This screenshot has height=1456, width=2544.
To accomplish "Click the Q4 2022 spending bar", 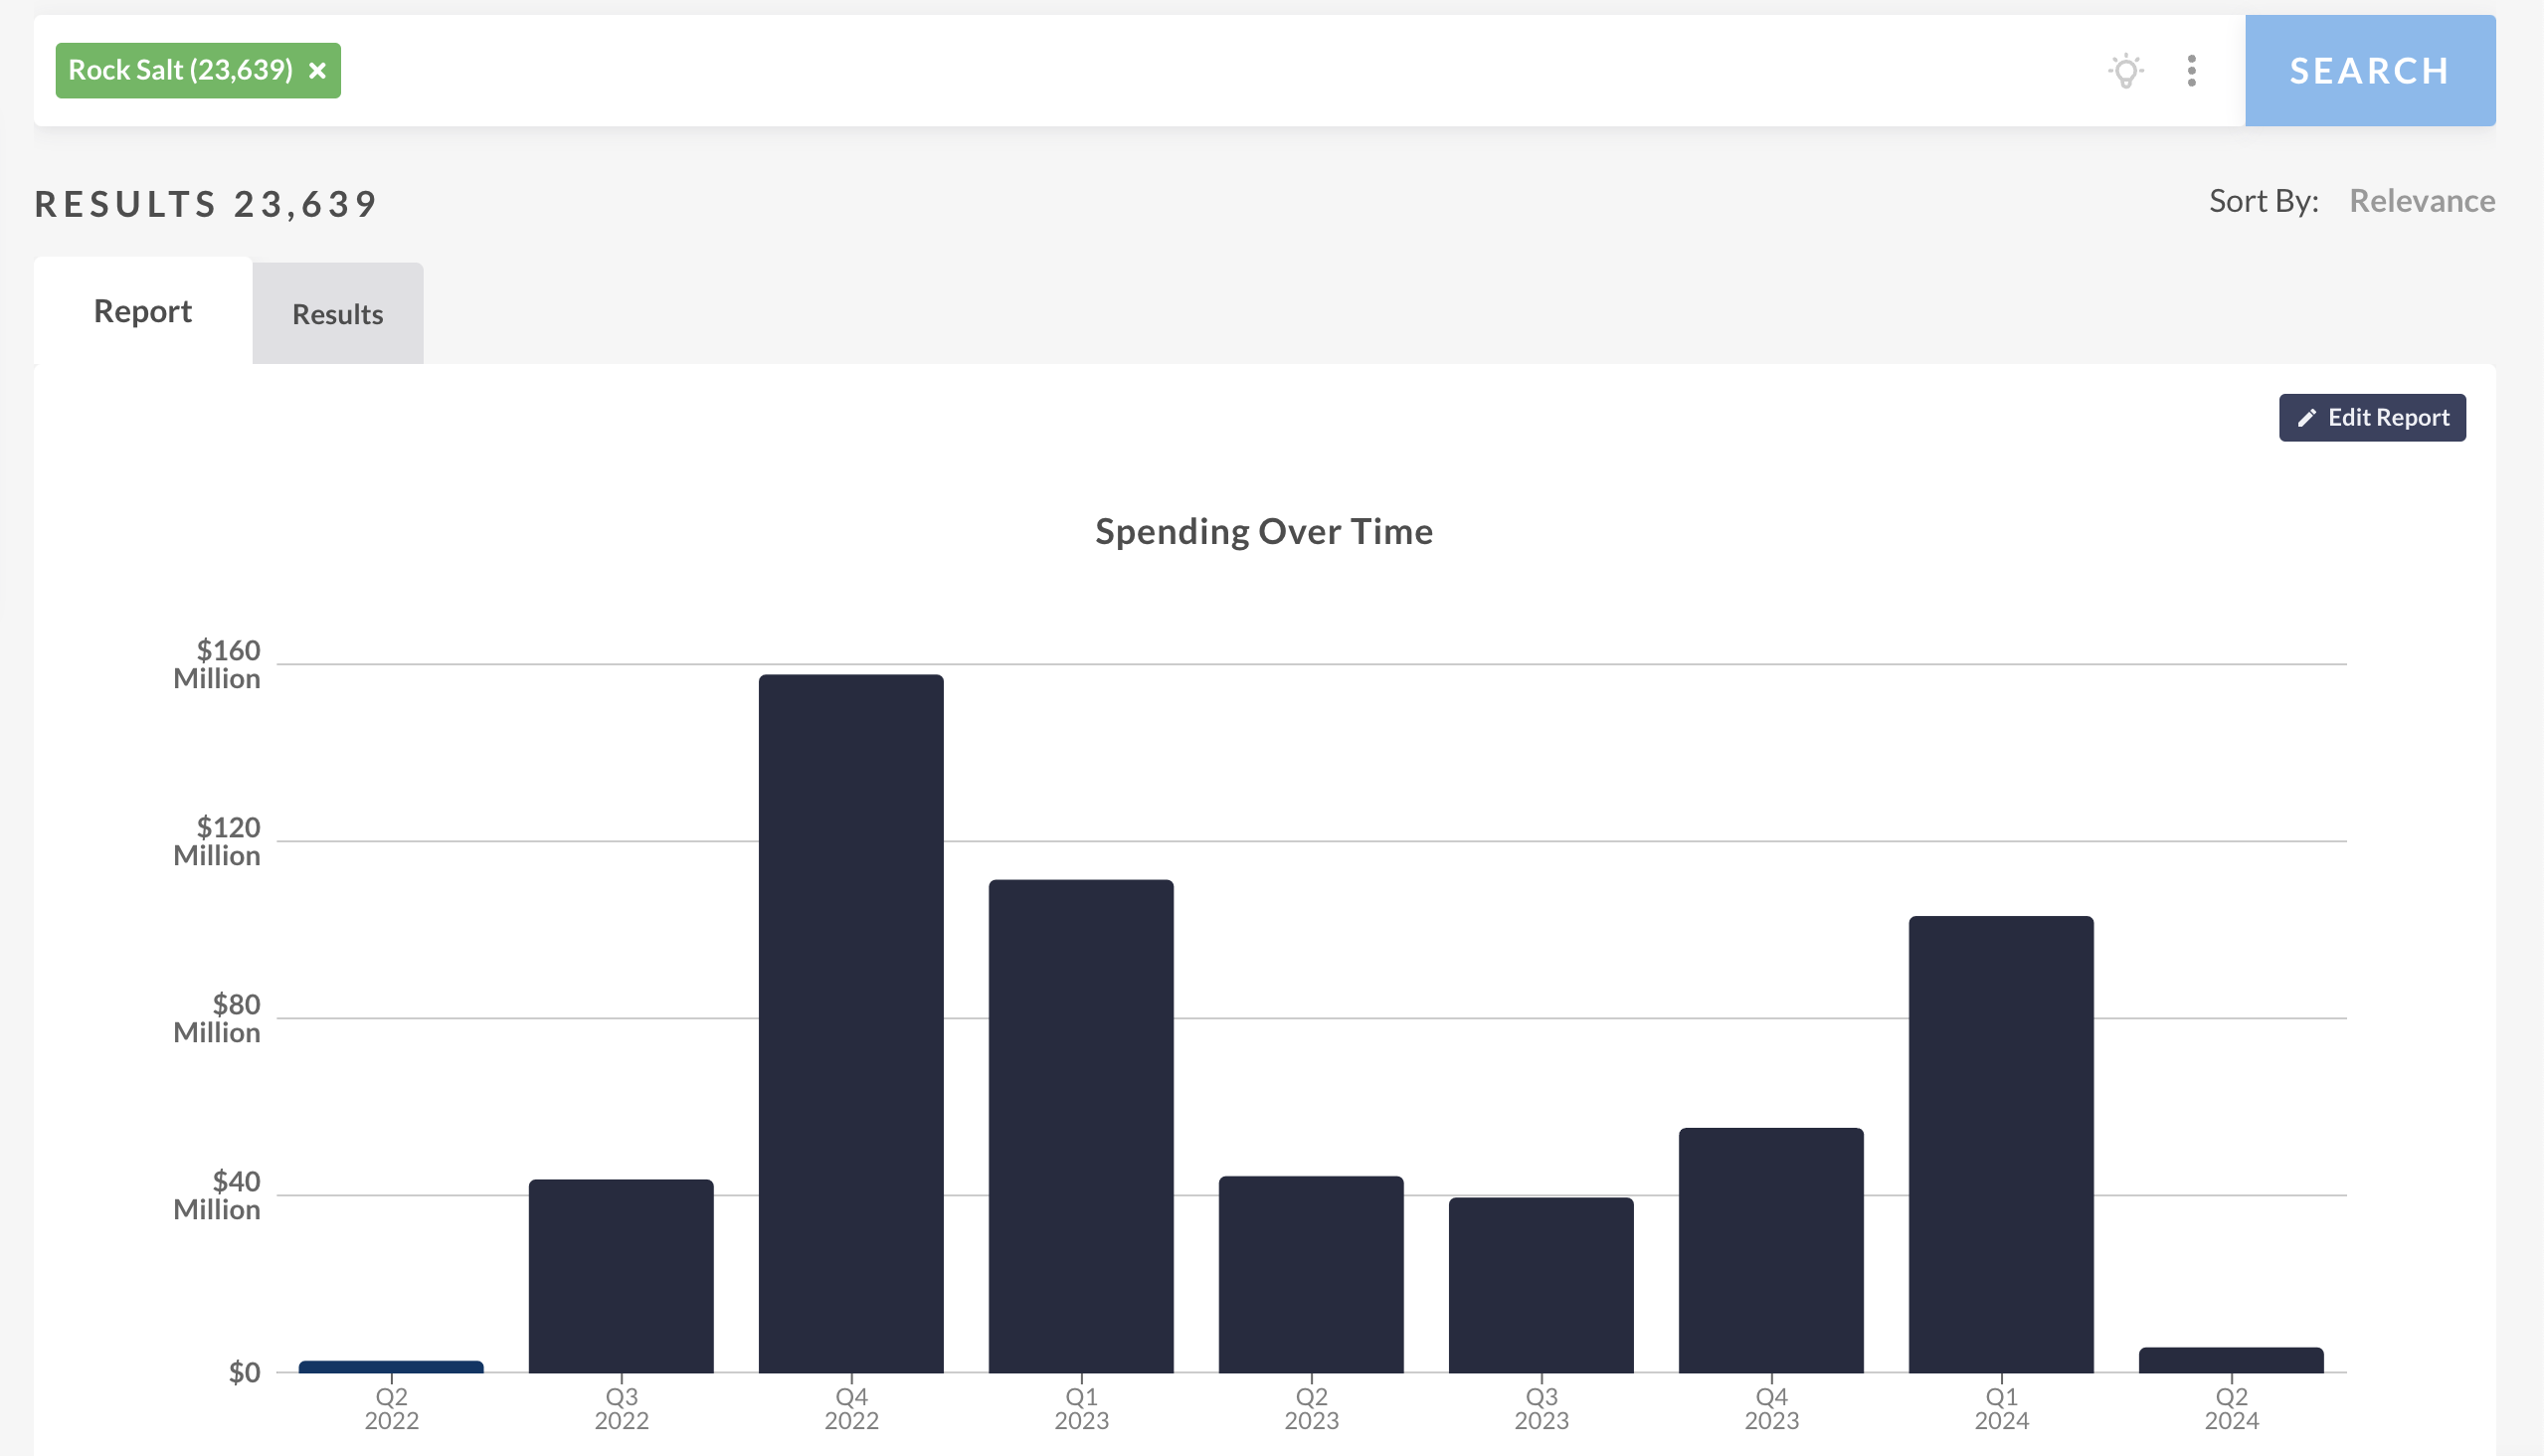I will 851,1022.
